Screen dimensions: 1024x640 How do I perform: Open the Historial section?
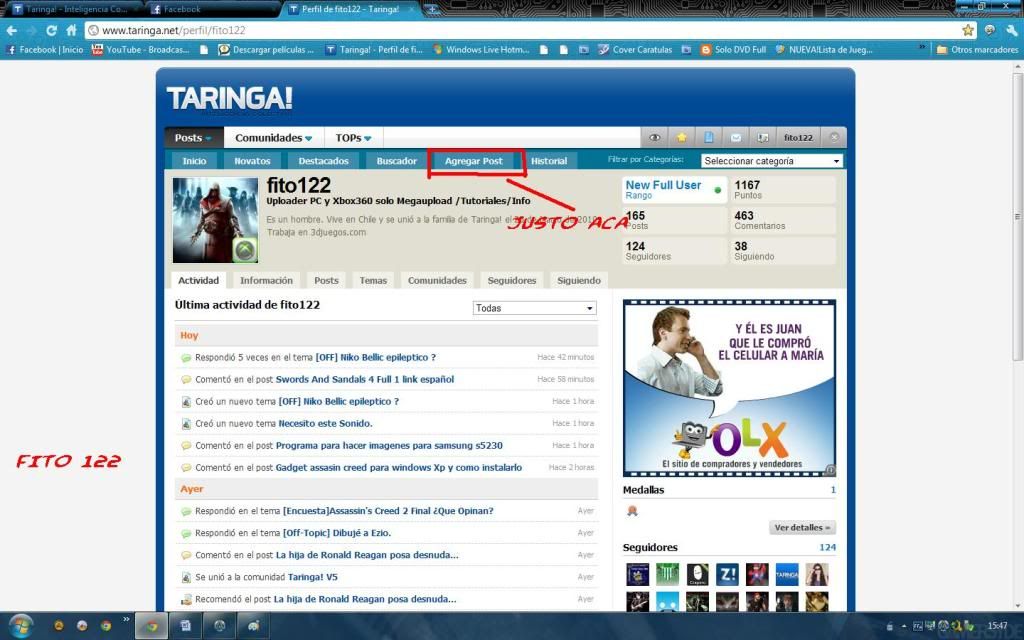coord(549,161)
